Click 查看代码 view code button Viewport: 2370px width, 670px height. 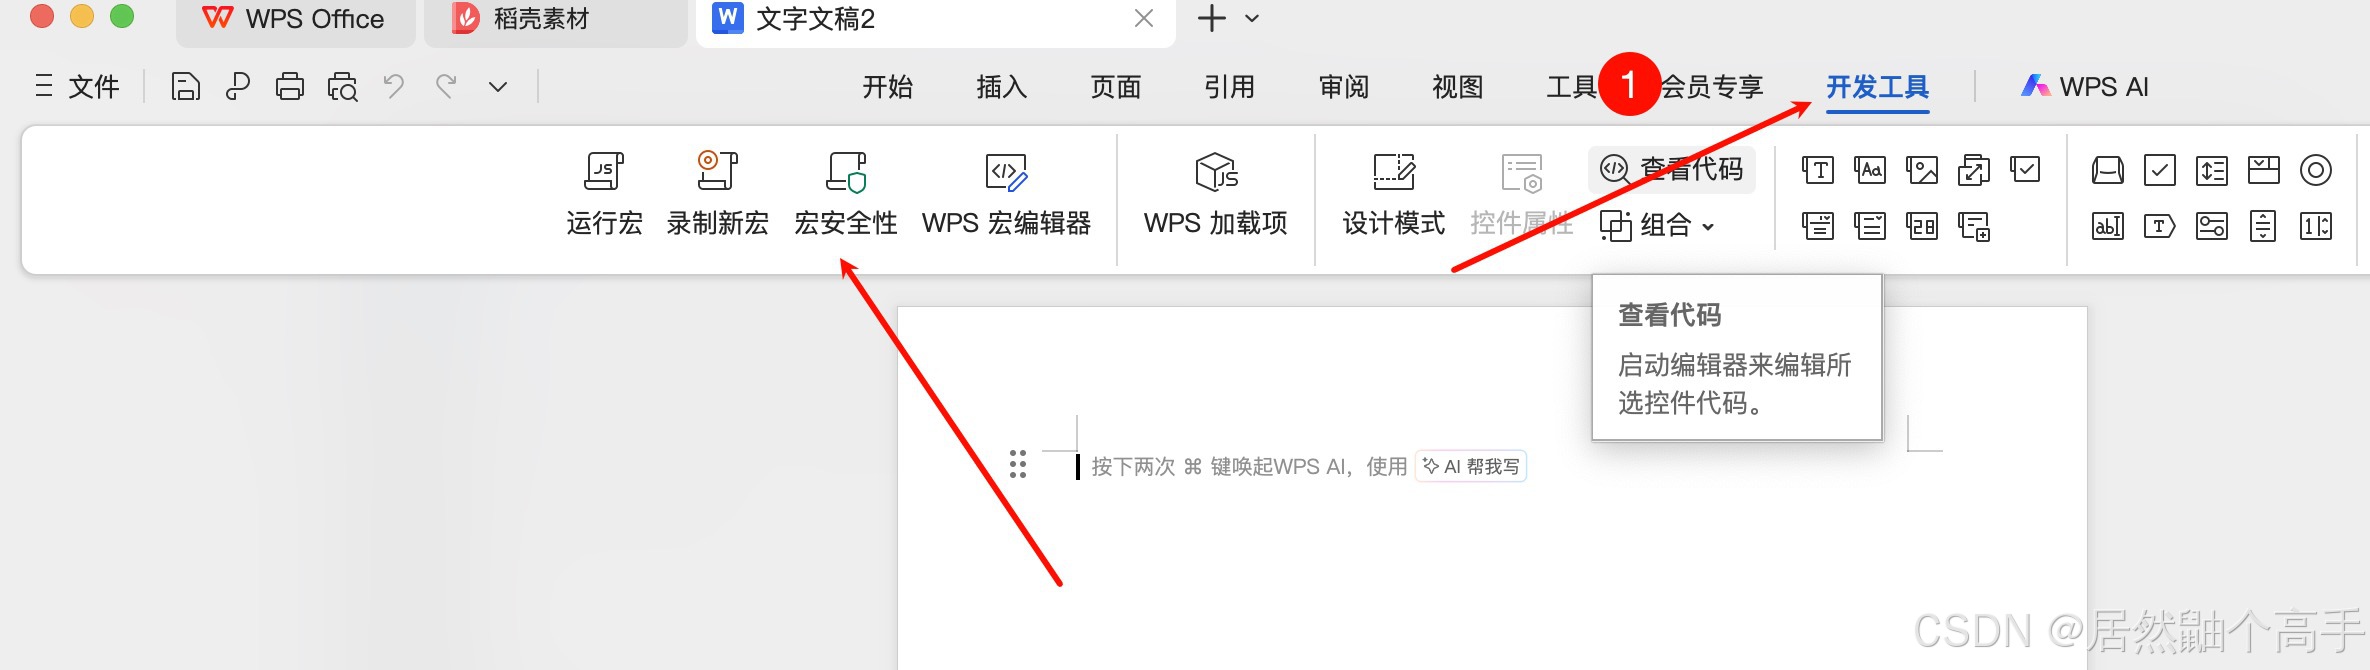coord(1672,169)
